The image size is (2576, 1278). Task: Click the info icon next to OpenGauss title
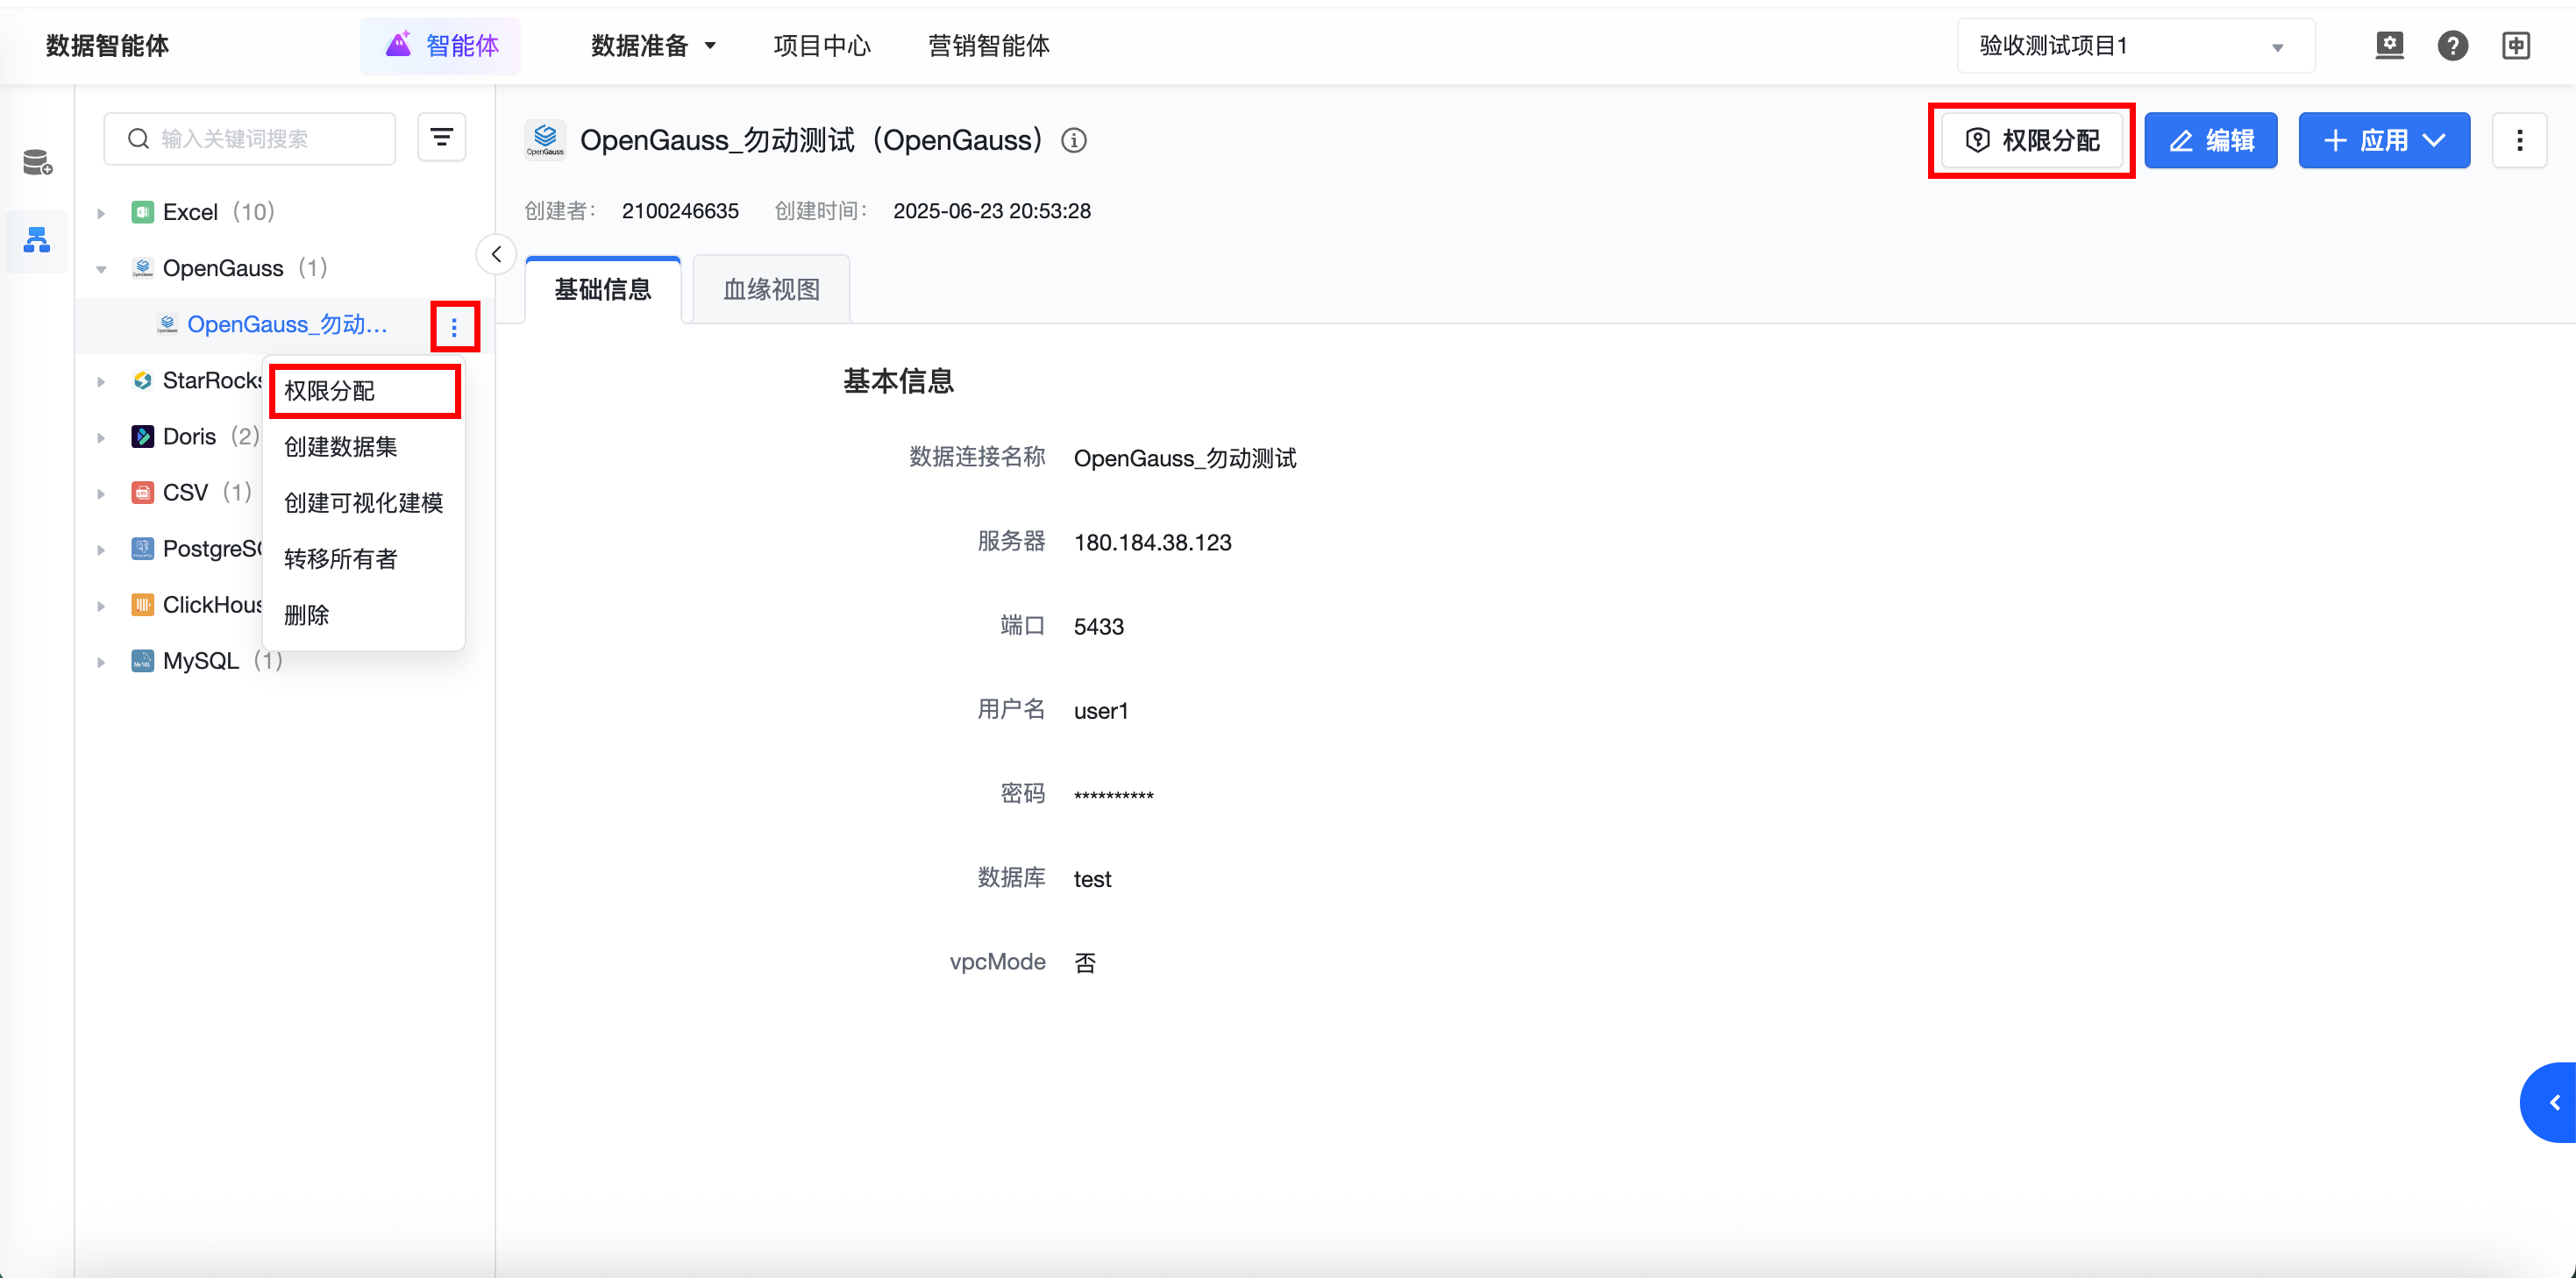click(1074, 141)
